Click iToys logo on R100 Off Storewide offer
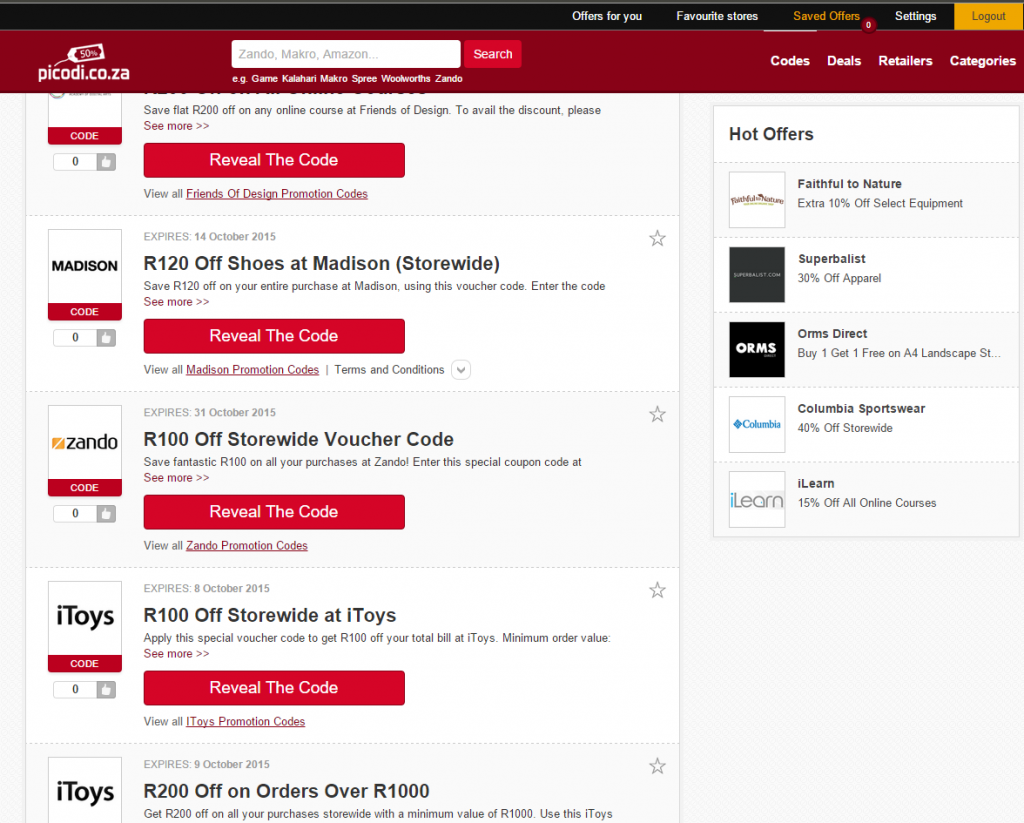The width and height of the screenshot is (1024, 823). pyautogui.click(x=85, y=618)
